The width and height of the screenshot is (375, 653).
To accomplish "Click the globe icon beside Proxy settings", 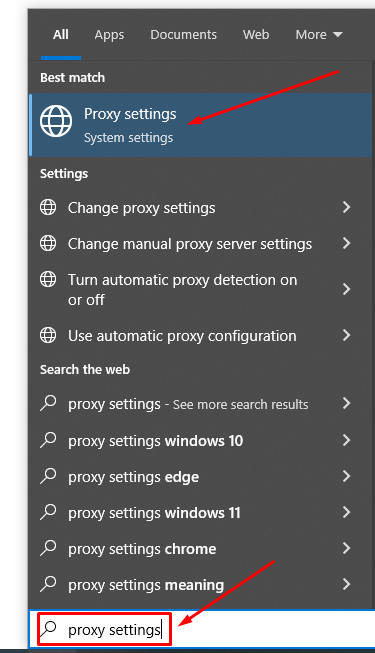I will [x=56, y=121].
